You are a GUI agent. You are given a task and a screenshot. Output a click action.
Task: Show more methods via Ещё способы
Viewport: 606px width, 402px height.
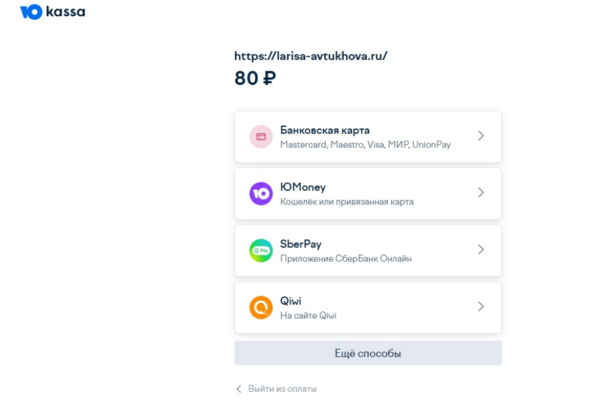[x=368, y=353]
